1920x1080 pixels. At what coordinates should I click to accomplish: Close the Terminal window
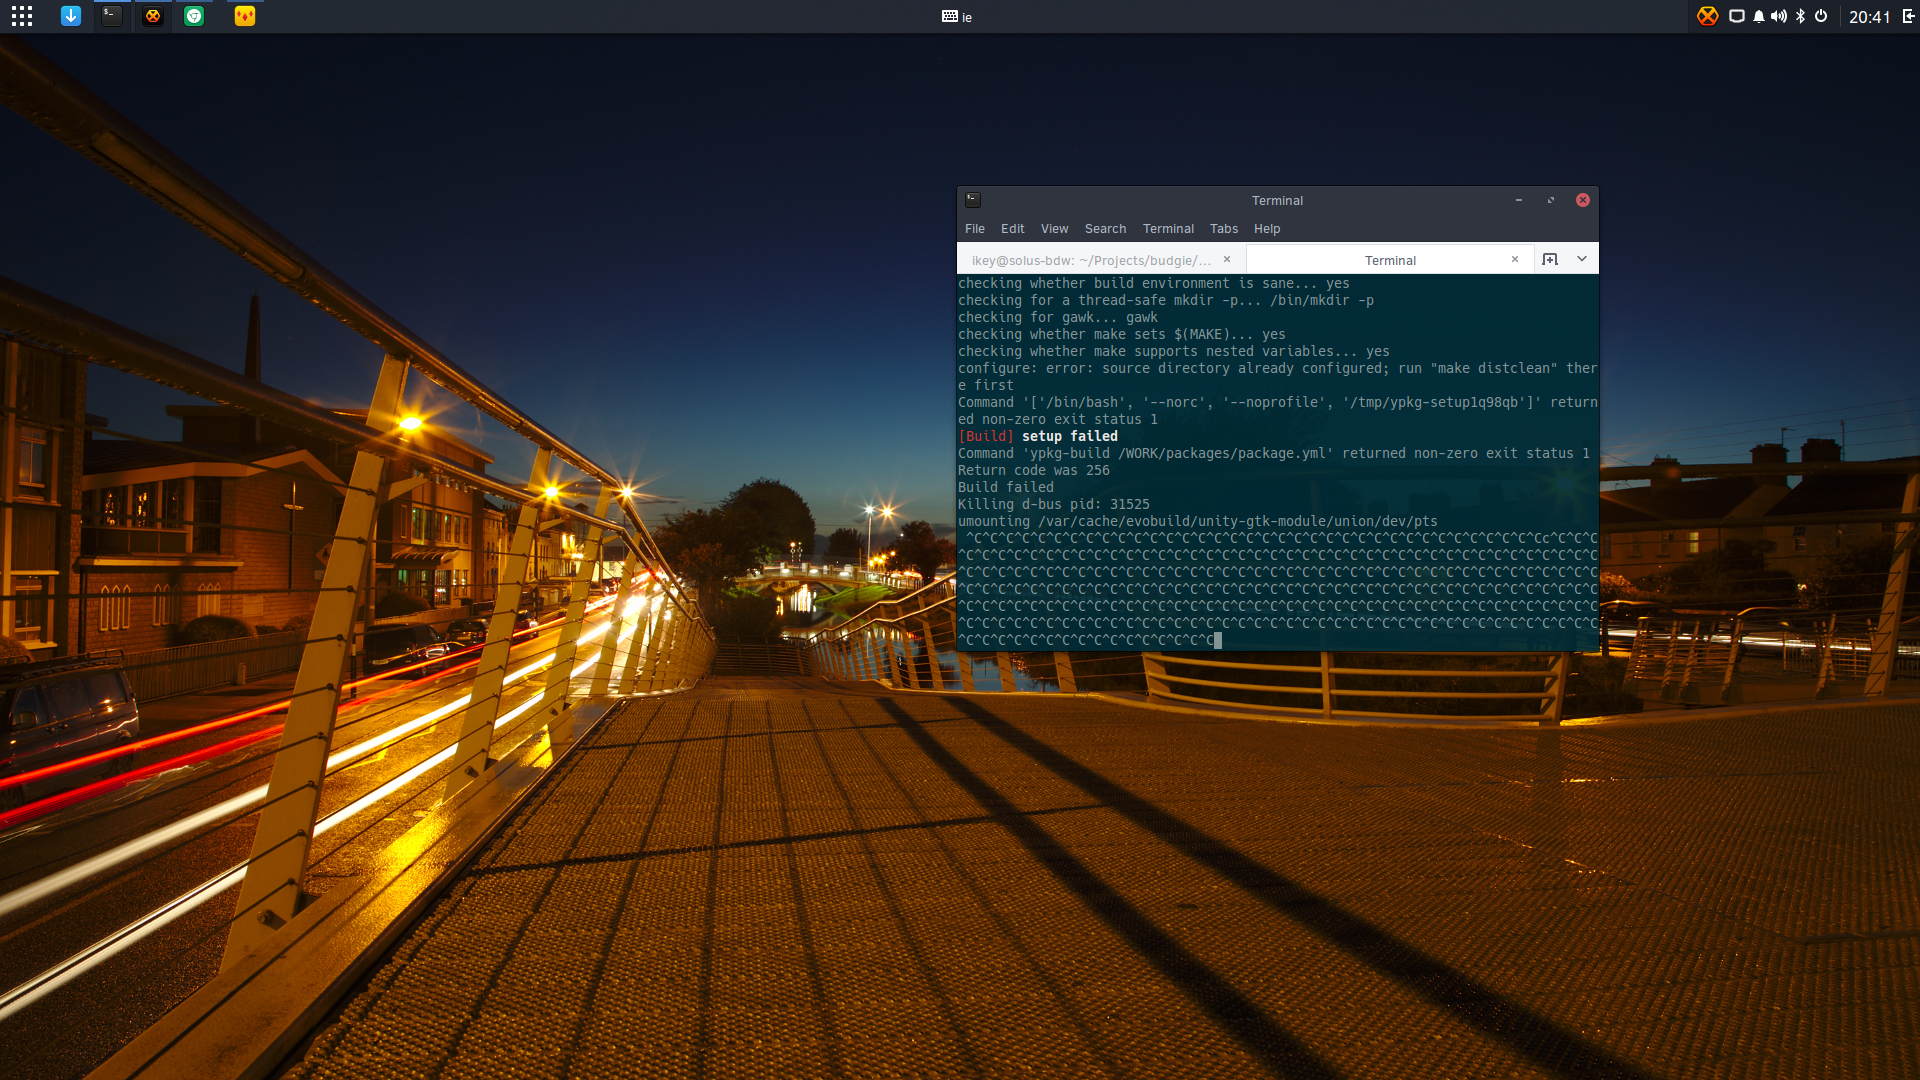pyautogui.click(x=1583, y=200)
